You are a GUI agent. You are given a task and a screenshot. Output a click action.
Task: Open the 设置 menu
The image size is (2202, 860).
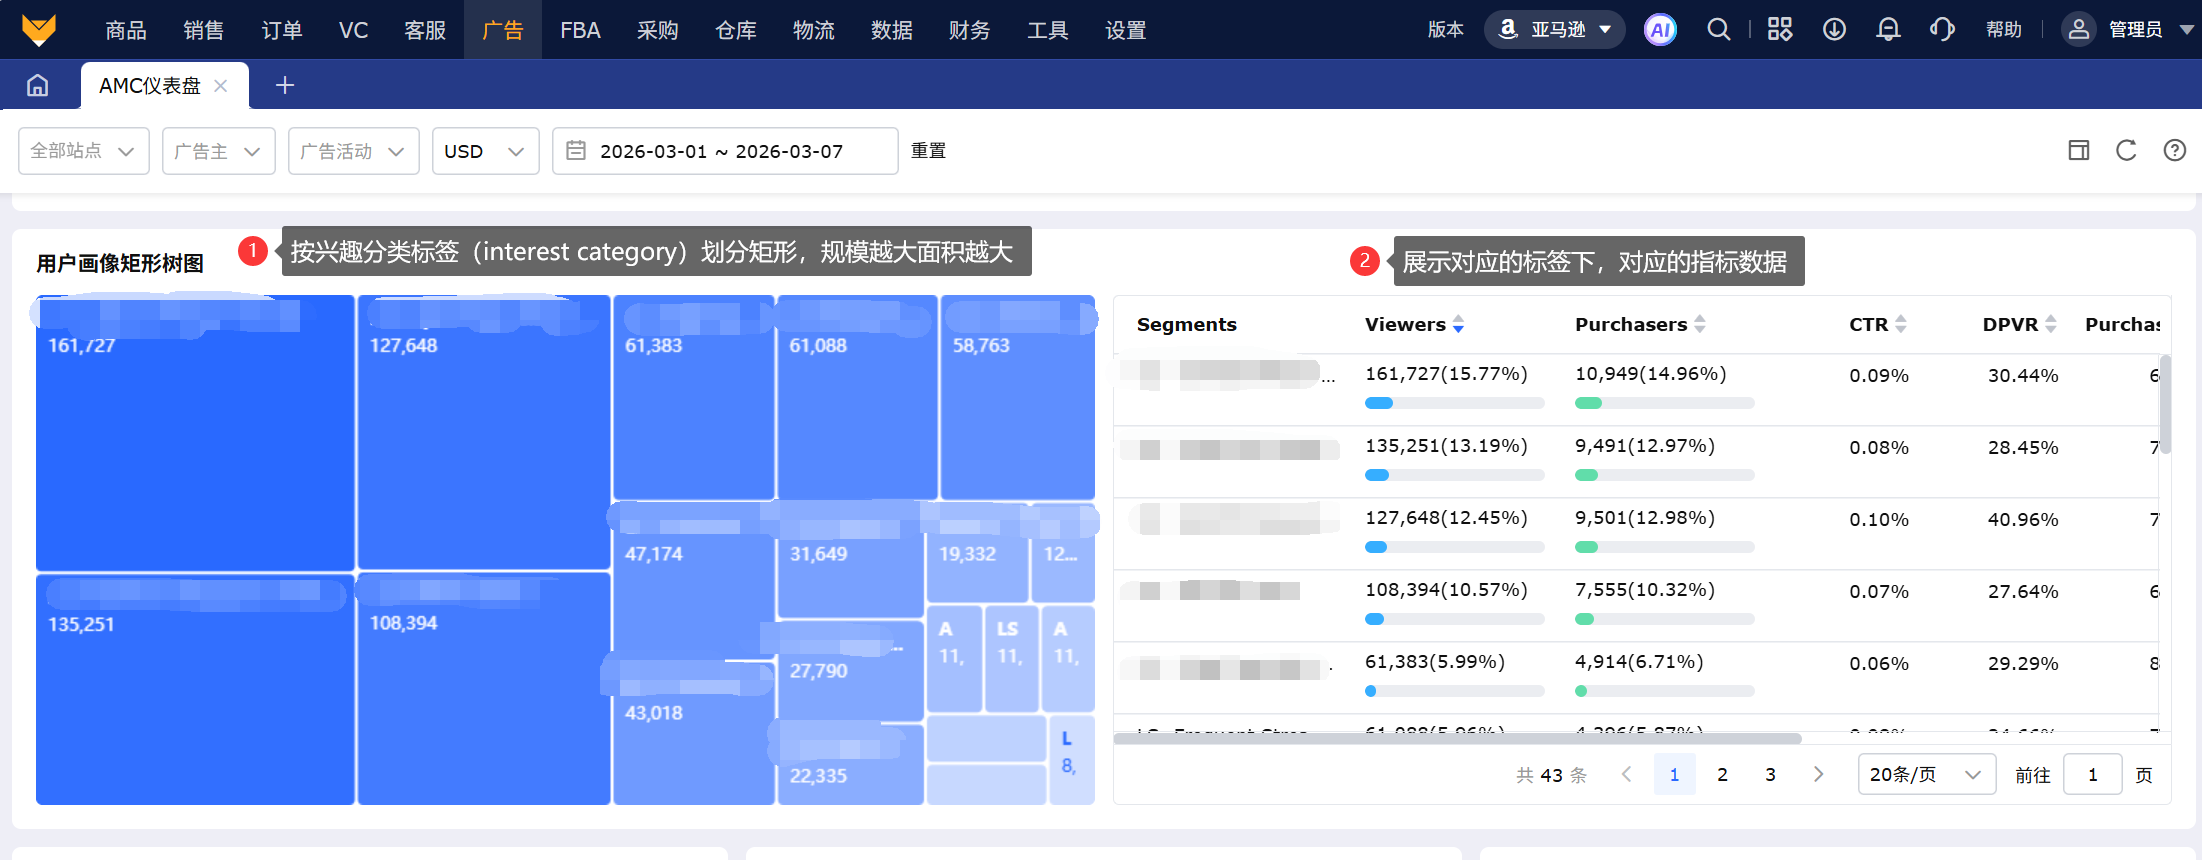coord(1126,30)
